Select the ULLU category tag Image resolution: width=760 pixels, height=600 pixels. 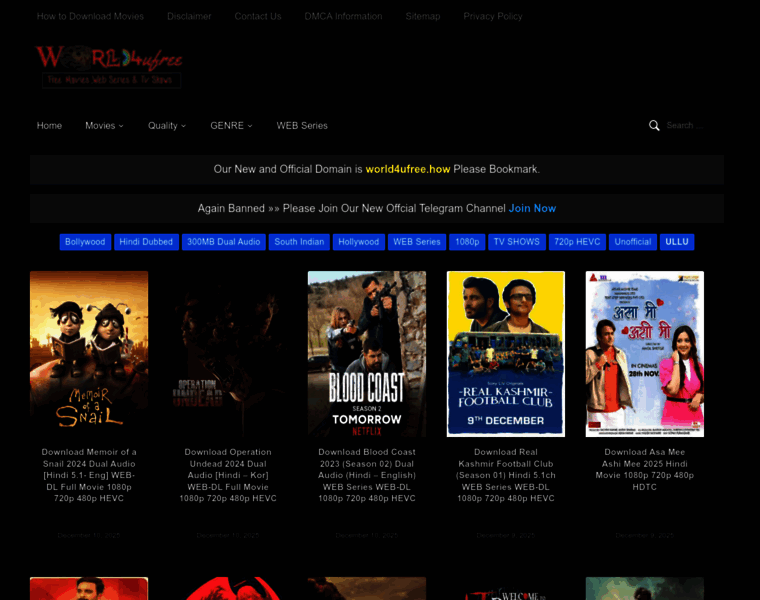coord(677,242)
